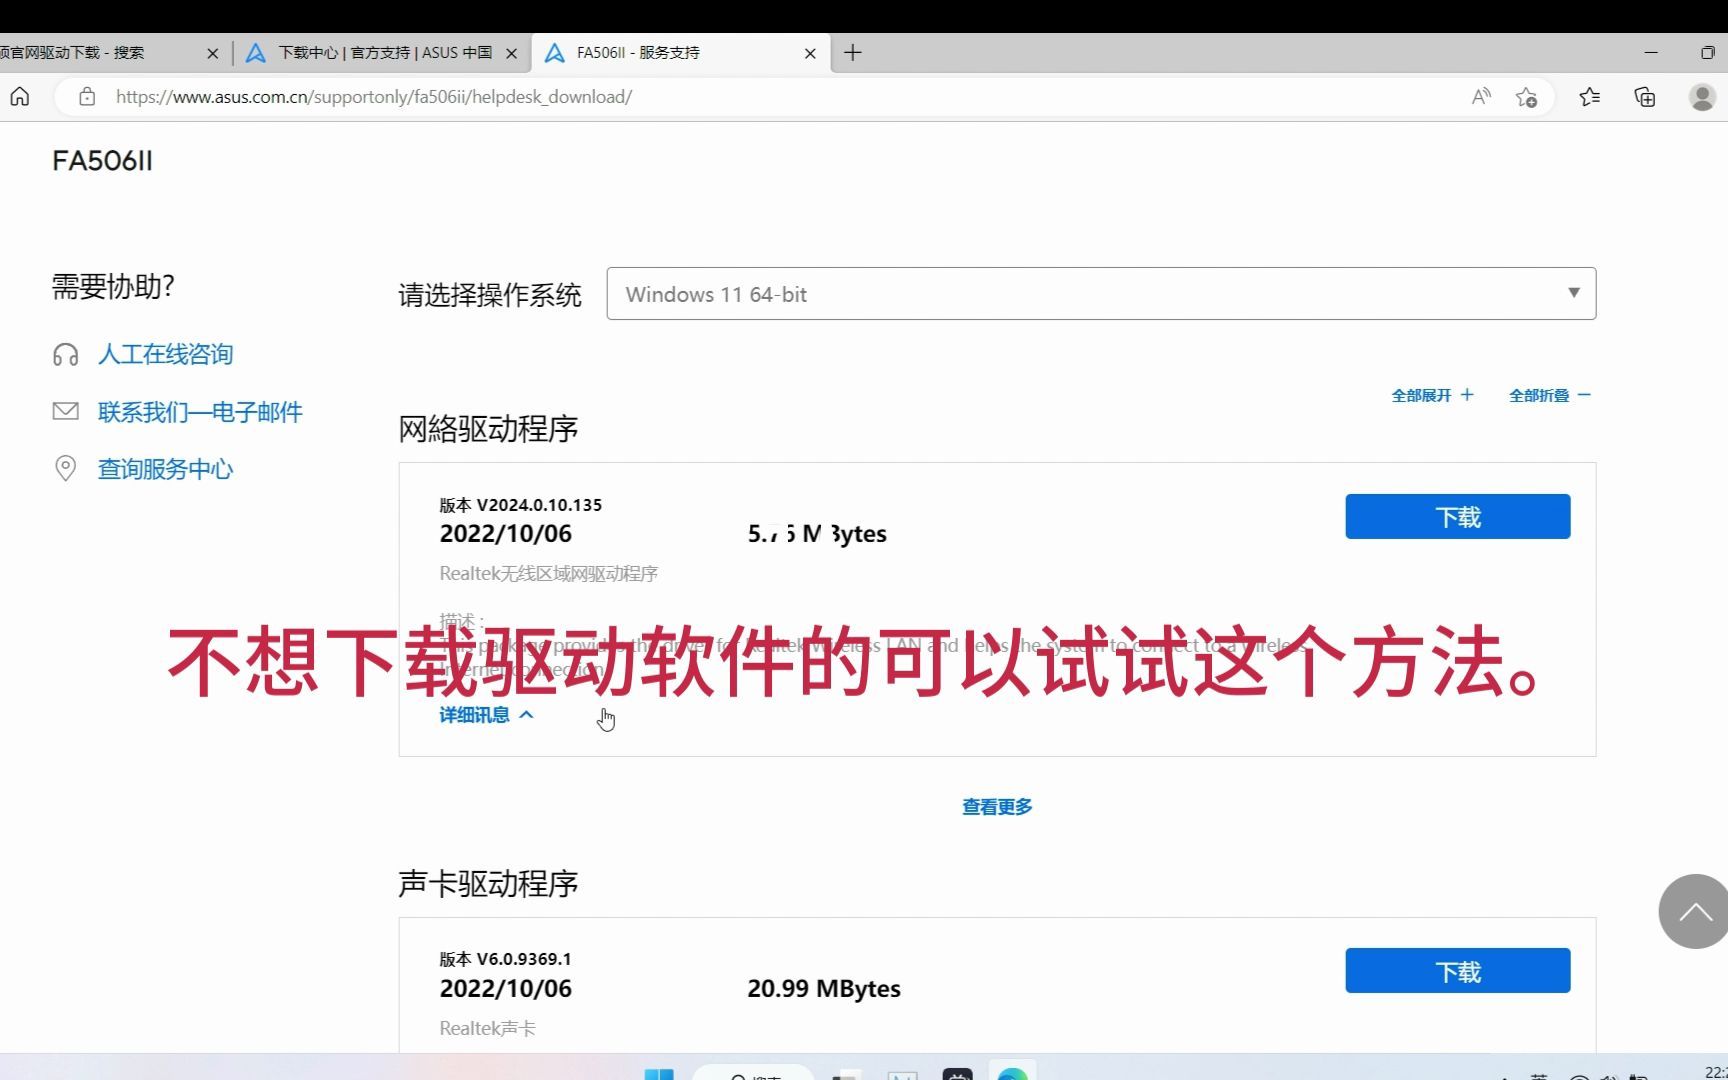
Task: Collapse the 详细讯息 details section
Action: (x=486, y=715)
